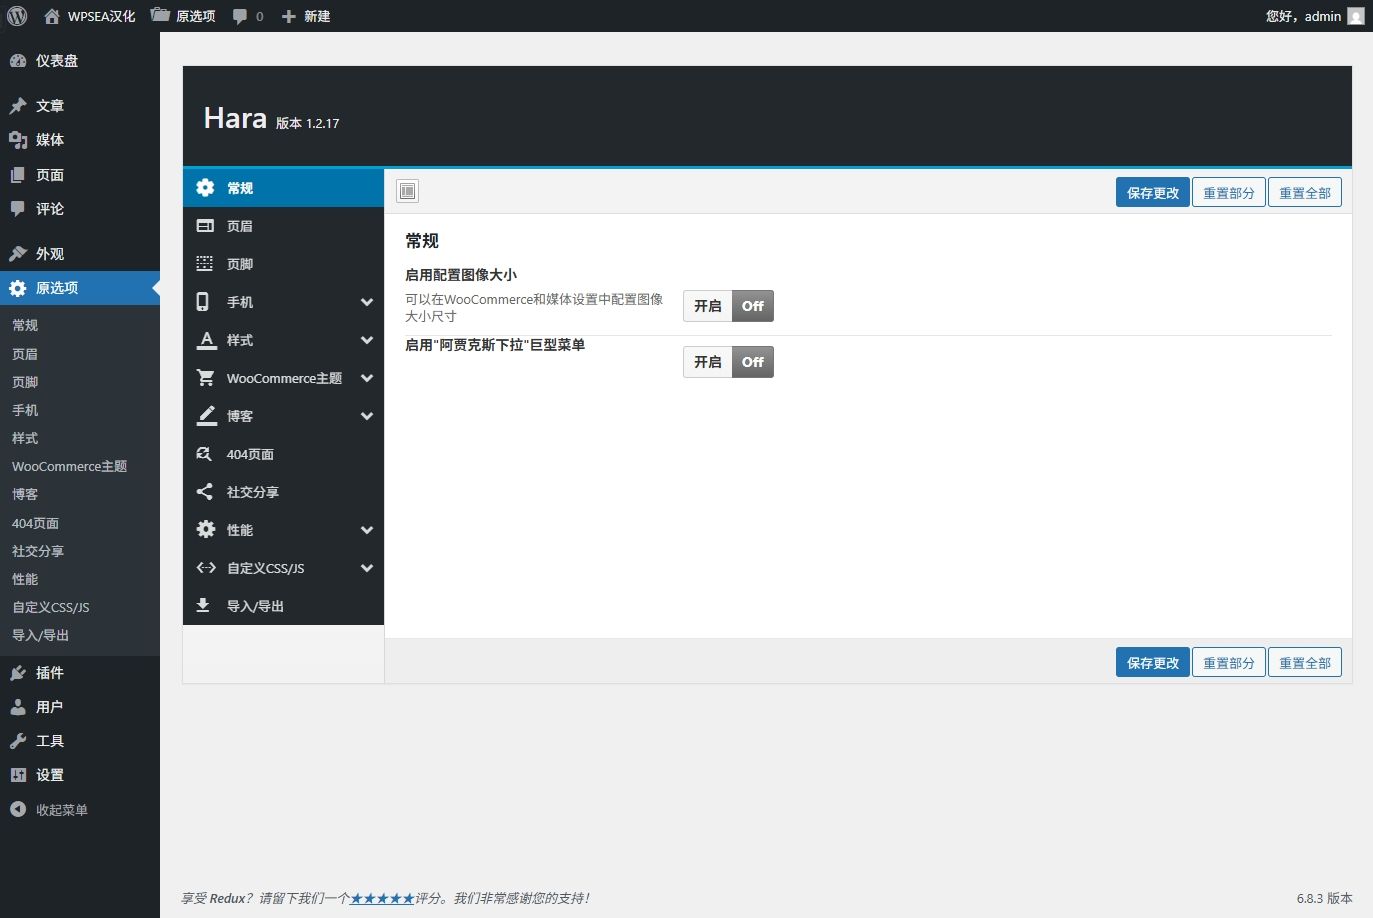Click the 导入/导出 download icon
1373x918 pixels.
pyautogui.click(x=204, y=606)
